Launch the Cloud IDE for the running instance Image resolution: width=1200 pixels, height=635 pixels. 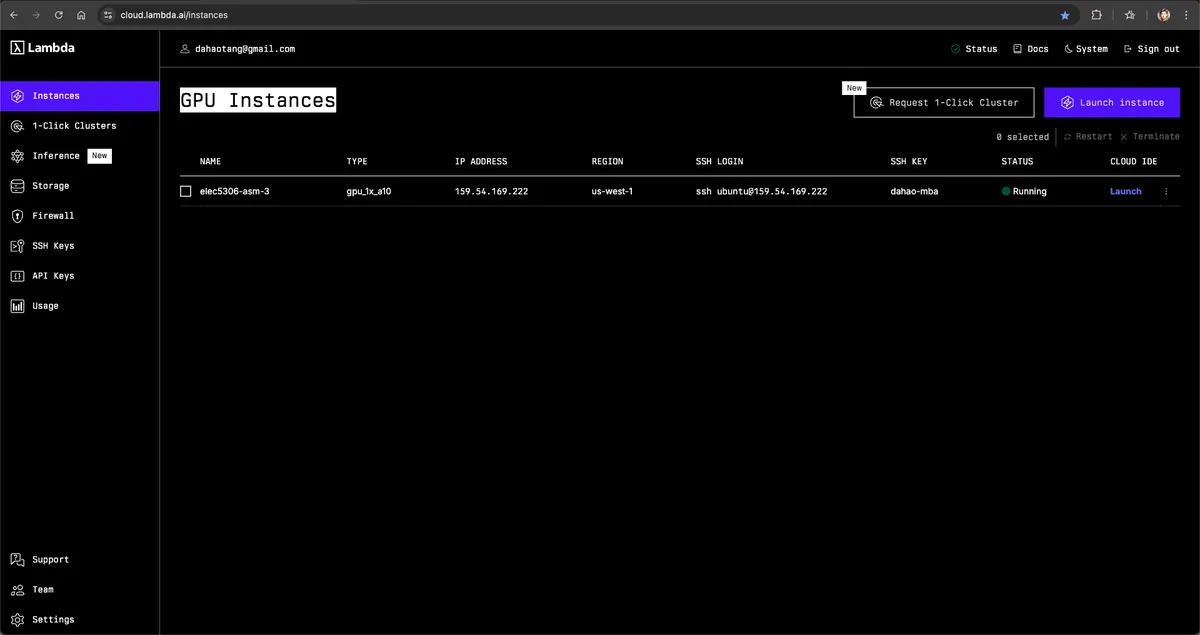(1125, 191)
